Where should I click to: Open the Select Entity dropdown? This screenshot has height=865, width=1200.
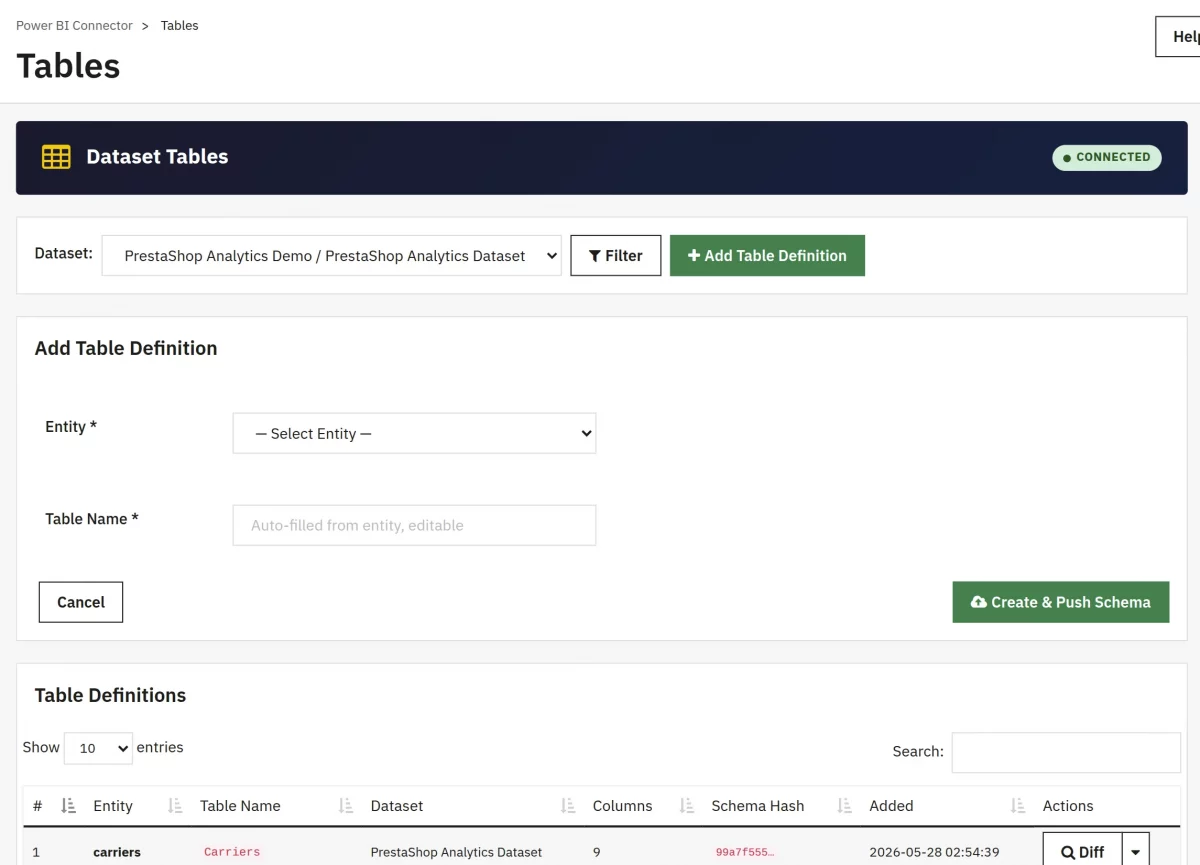pos(414,433)
